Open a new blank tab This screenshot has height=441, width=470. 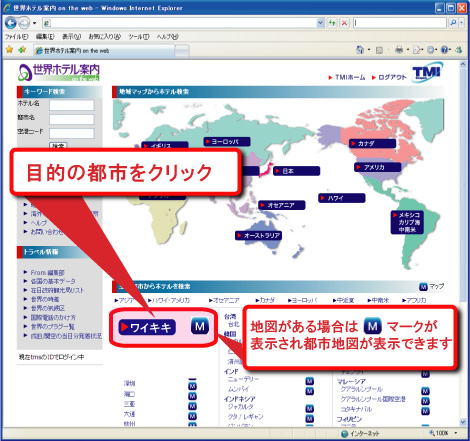click(182, 51)
